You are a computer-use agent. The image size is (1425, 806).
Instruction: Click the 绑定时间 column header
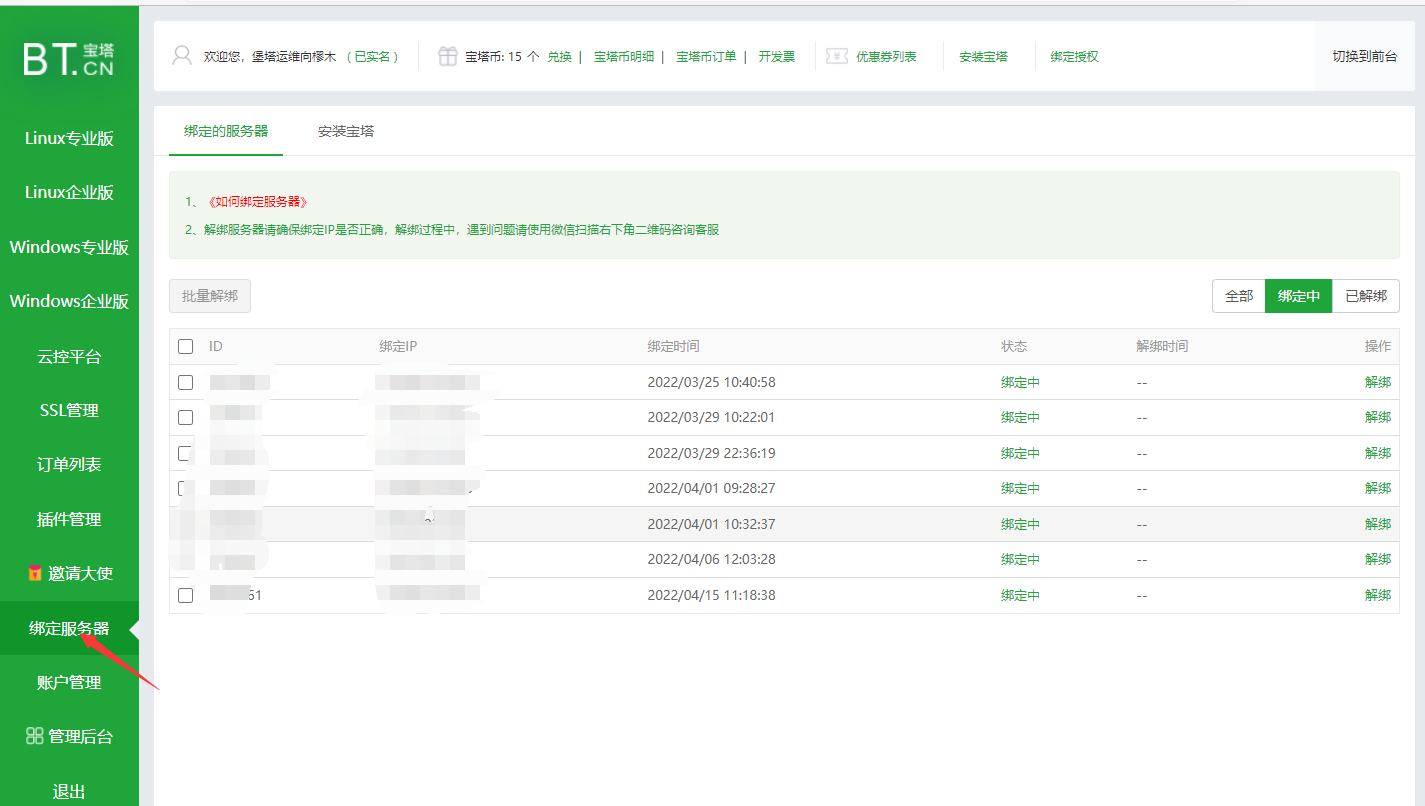point(673,347)
